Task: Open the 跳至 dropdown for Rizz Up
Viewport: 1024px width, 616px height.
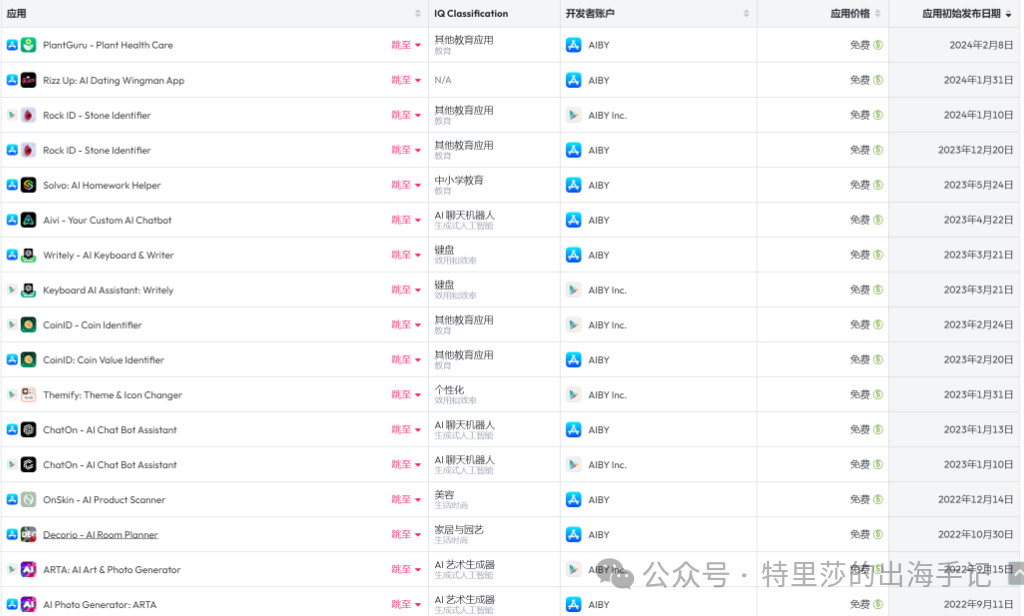Action: (x=406, y=80)
